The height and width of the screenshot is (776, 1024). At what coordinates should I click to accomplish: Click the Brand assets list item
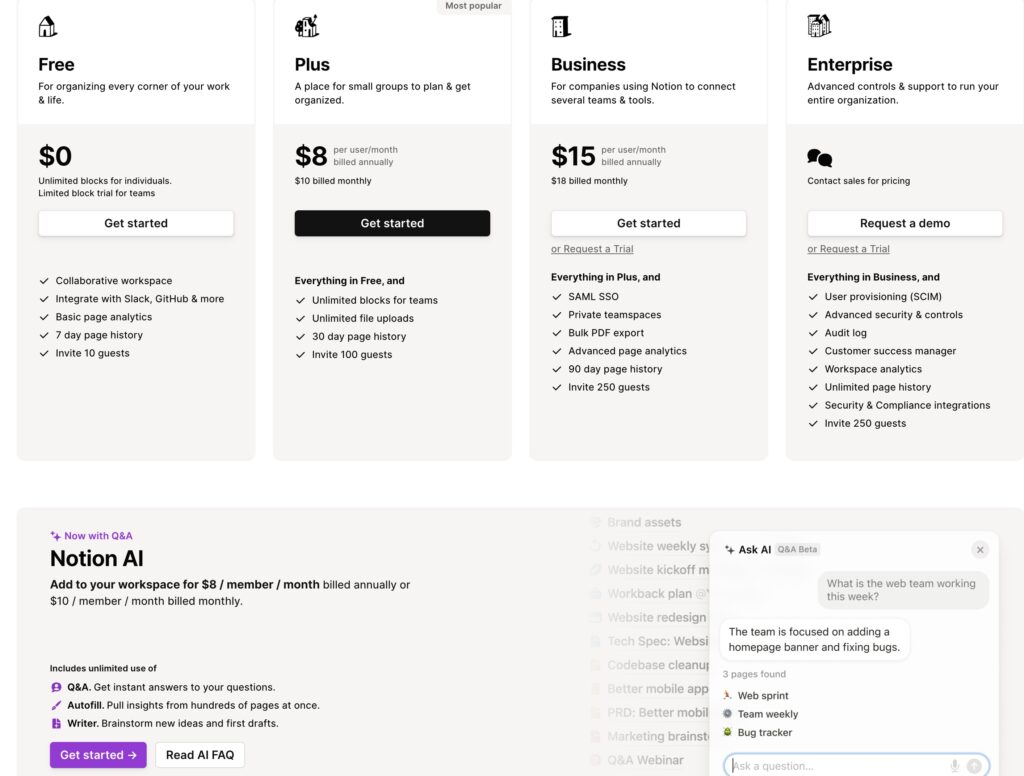coord(636,523)
